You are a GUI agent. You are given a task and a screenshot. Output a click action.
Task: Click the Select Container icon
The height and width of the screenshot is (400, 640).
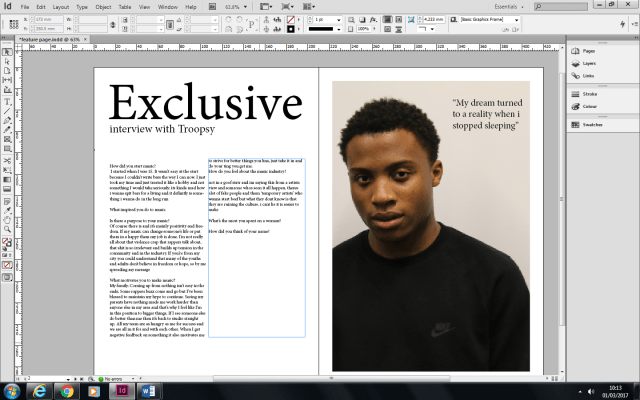pos(266,19)
